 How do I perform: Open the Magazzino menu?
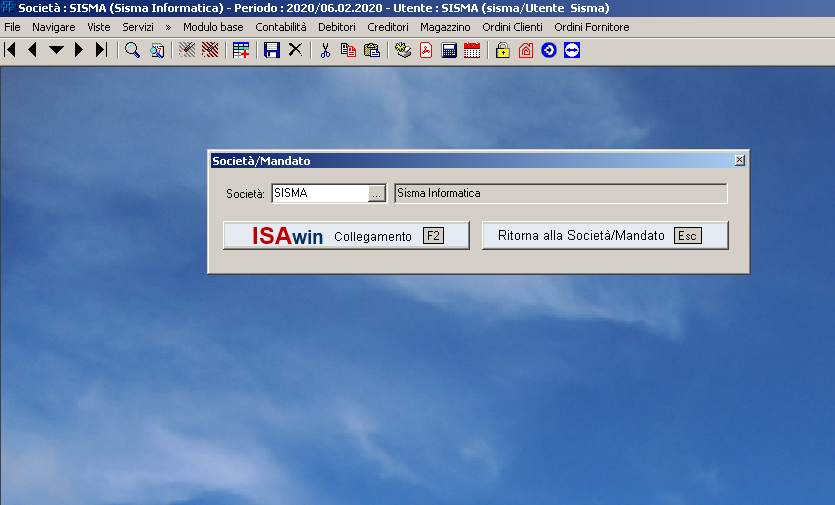coord(445,27)
